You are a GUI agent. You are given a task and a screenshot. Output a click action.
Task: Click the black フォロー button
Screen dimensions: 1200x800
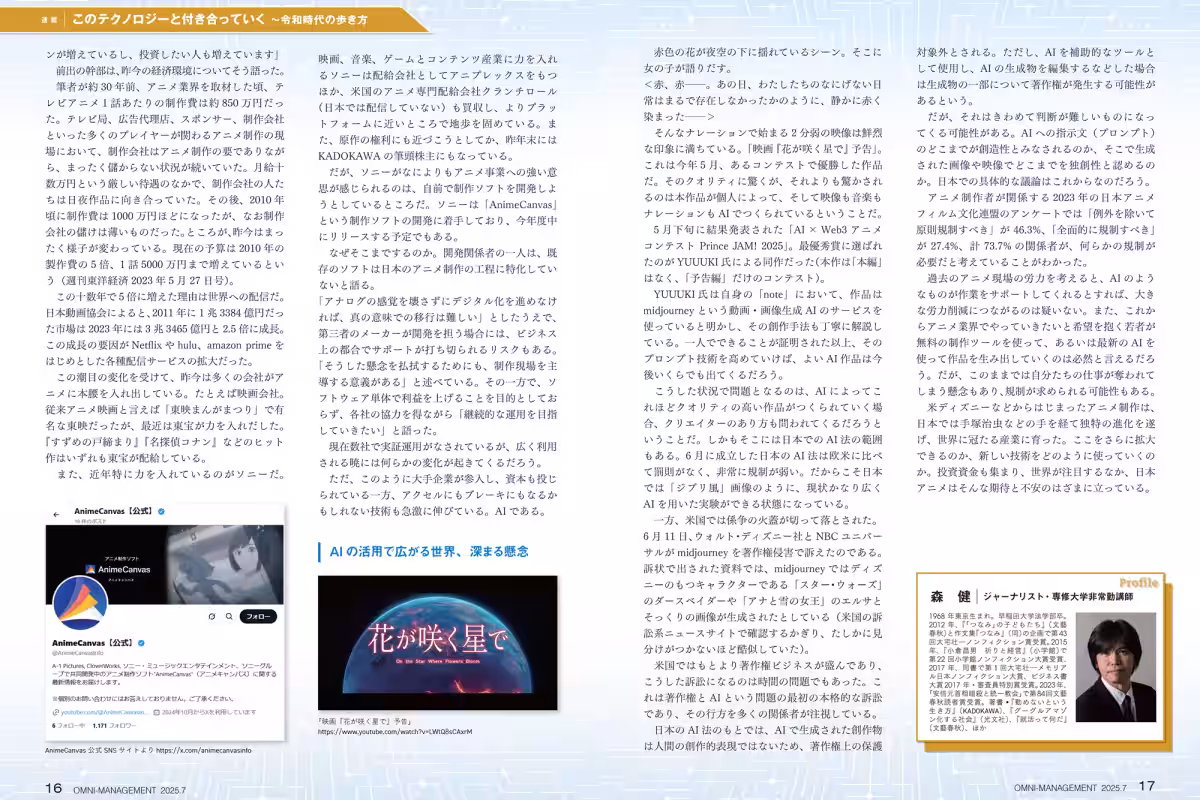[260, 616]
